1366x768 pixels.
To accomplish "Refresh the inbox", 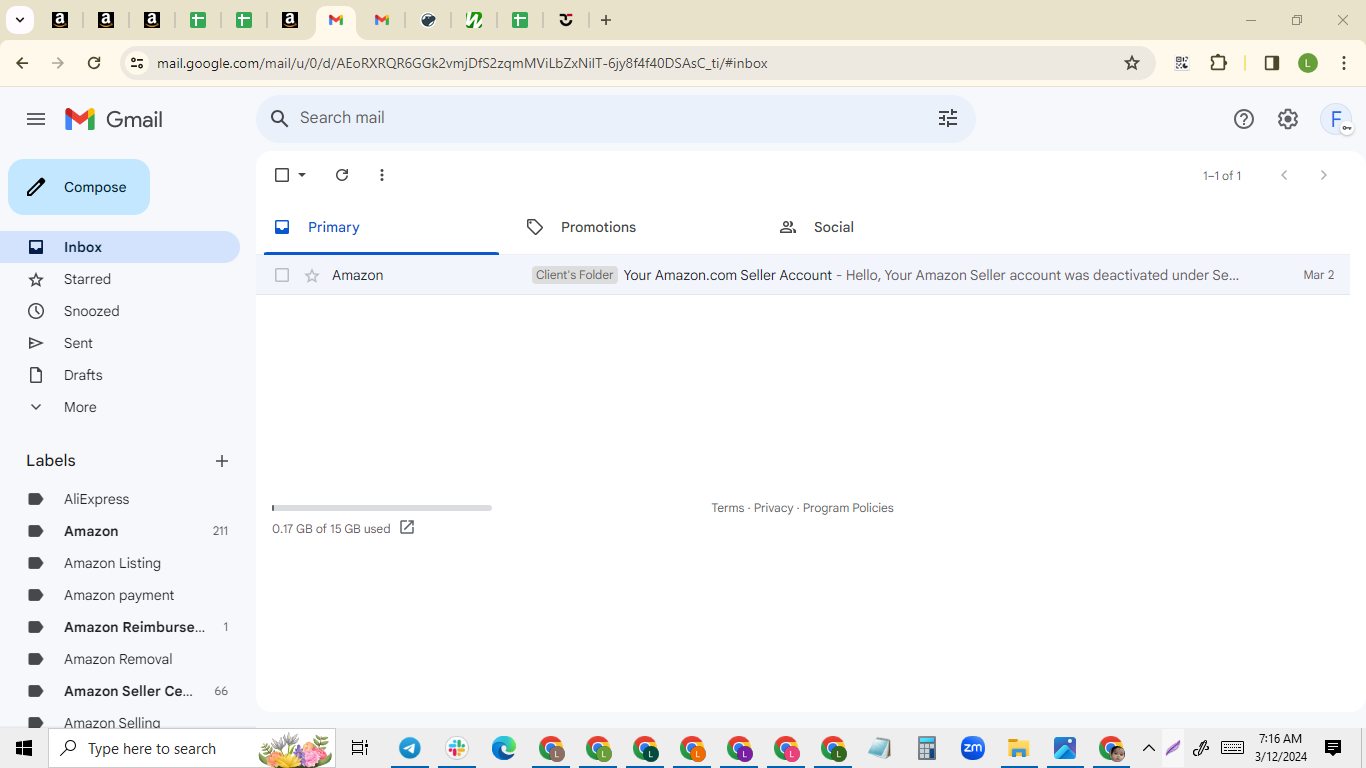I will coord(342,175).
